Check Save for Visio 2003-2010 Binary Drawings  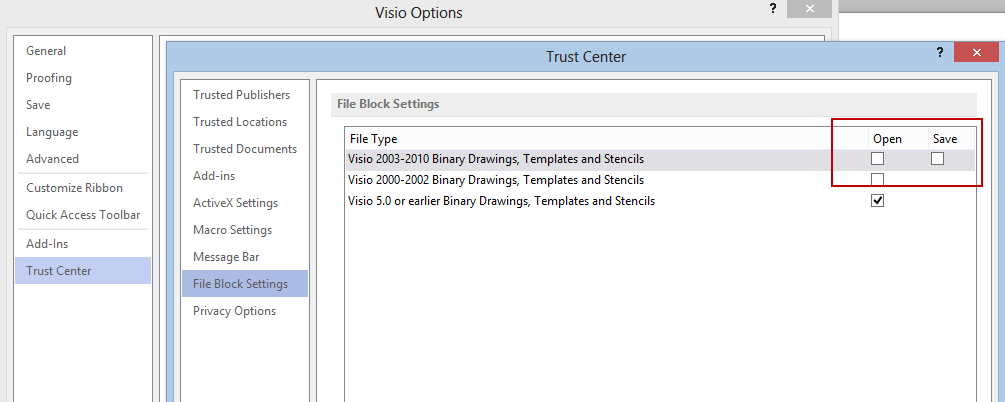point(937,158)
